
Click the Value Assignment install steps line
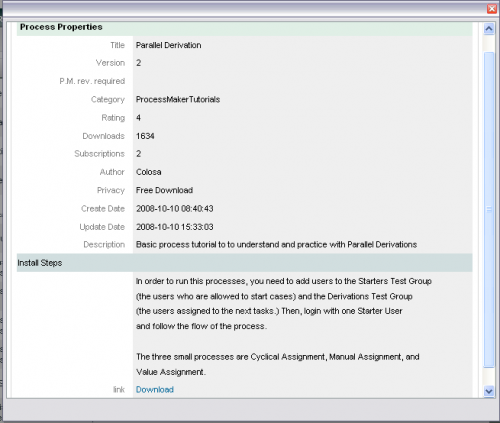[x=171, y=372]
